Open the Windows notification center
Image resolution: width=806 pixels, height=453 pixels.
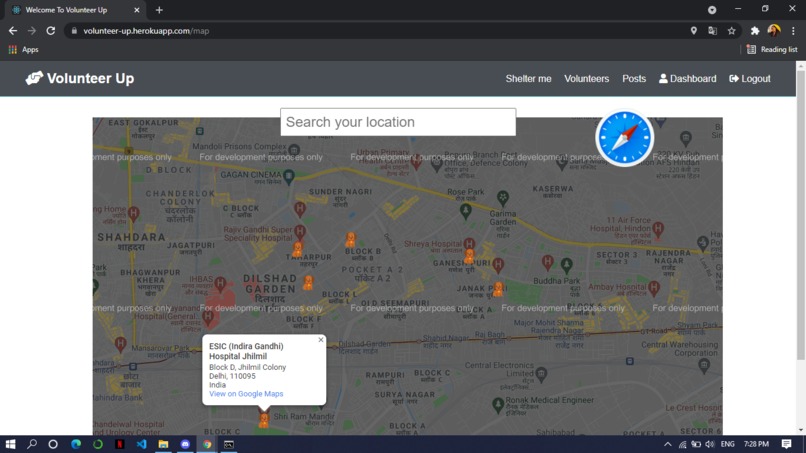tap(786, 444)
